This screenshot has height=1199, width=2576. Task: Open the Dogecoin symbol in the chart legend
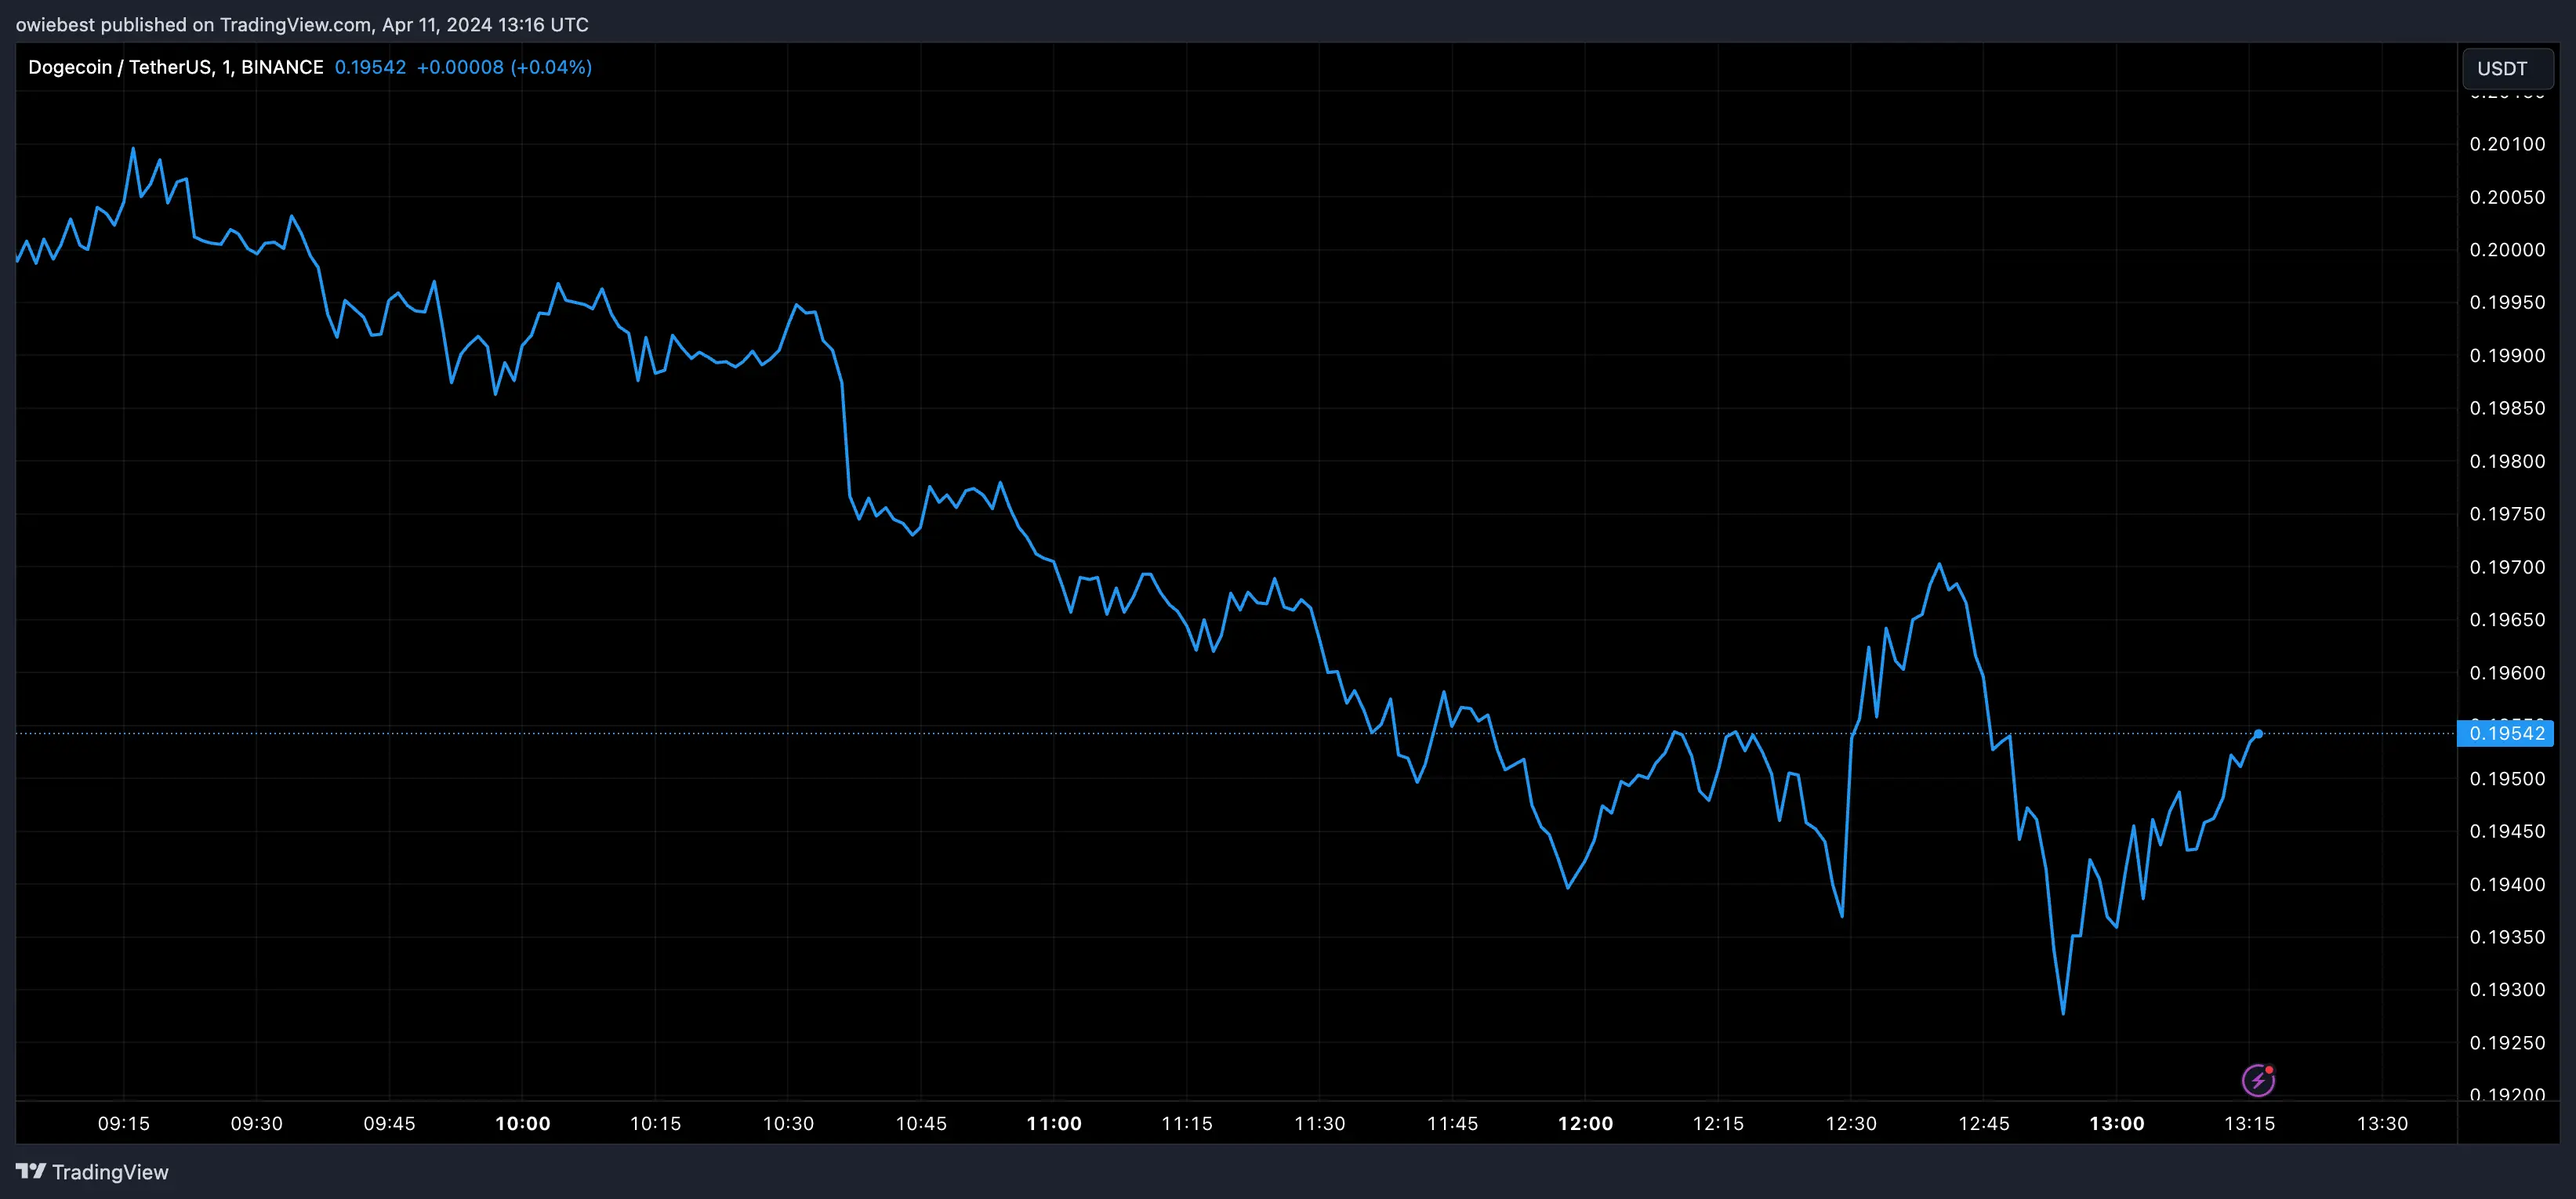(70, 66)
